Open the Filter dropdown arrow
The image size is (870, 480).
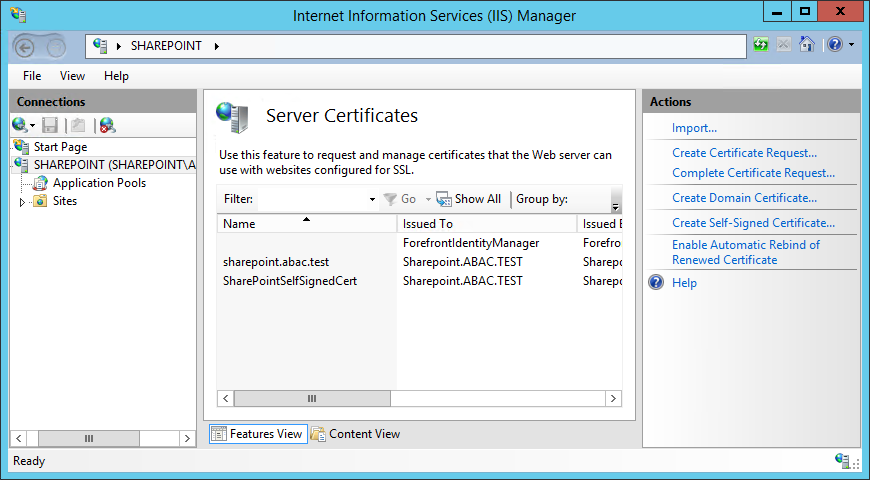372,200
